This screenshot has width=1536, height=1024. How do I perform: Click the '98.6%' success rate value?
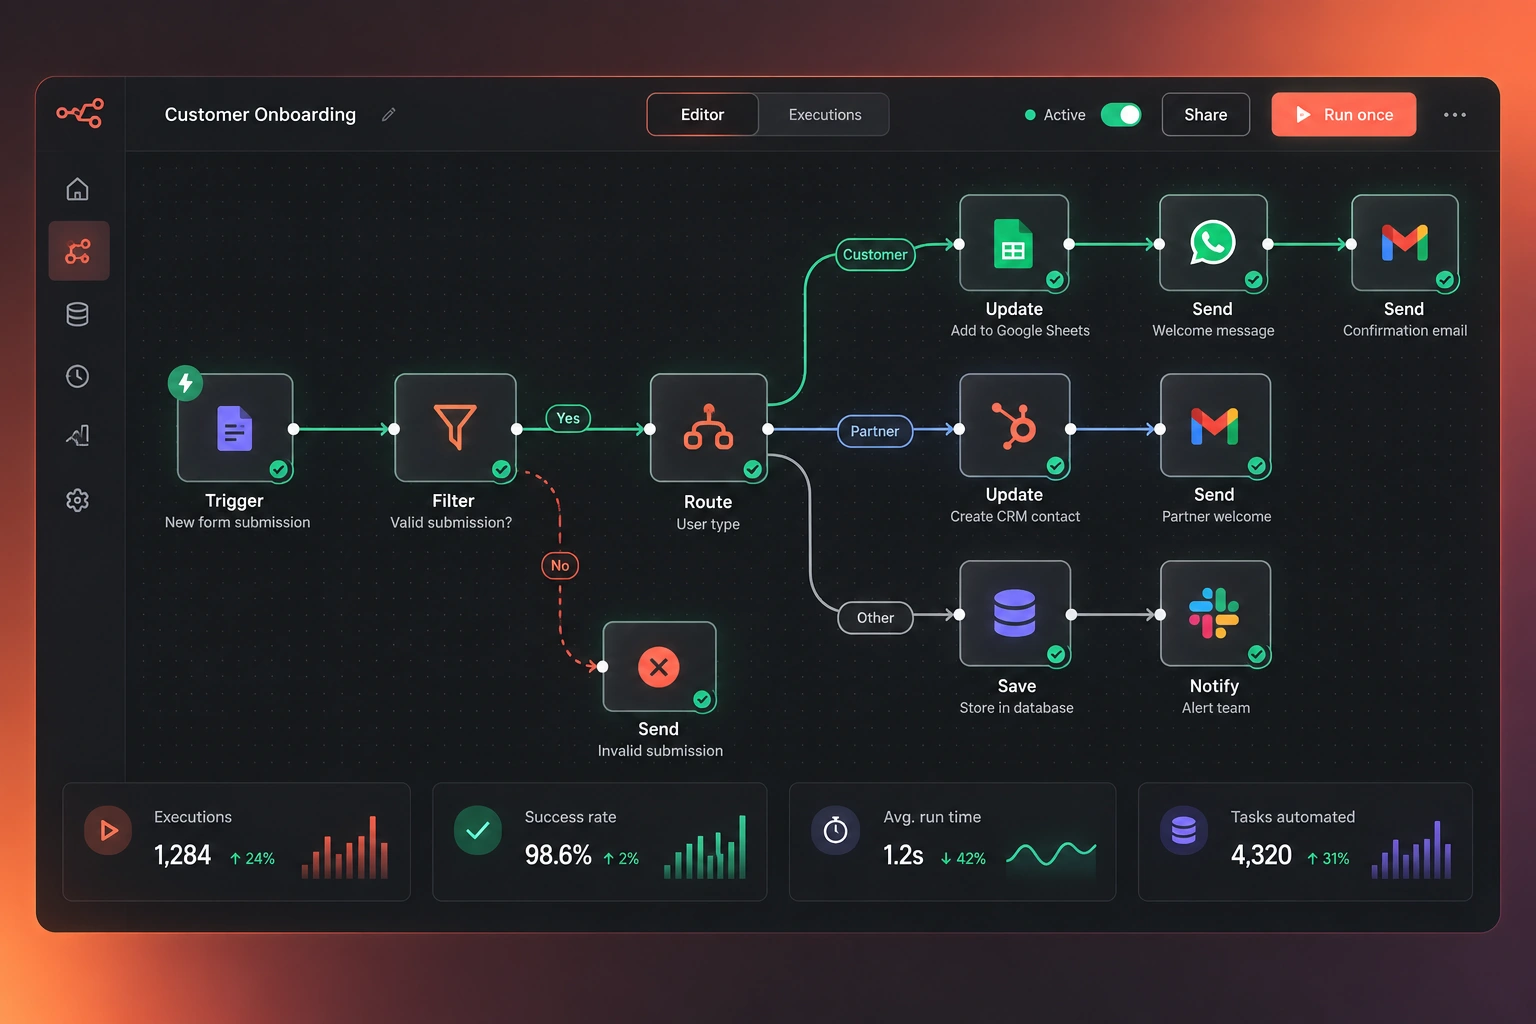click(558, 856)
